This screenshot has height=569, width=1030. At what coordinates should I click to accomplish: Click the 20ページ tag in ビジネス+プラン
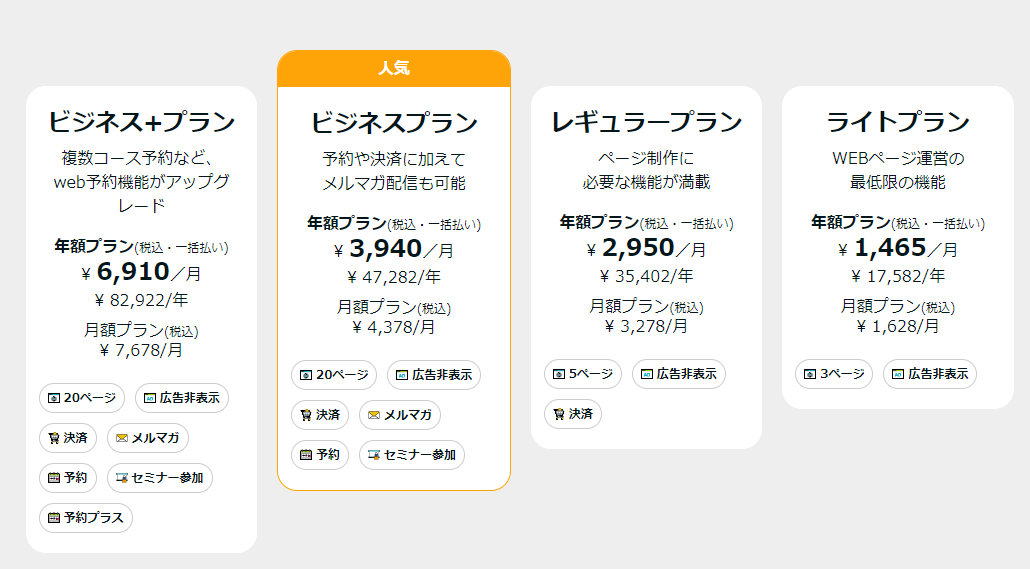click(82, 398)
